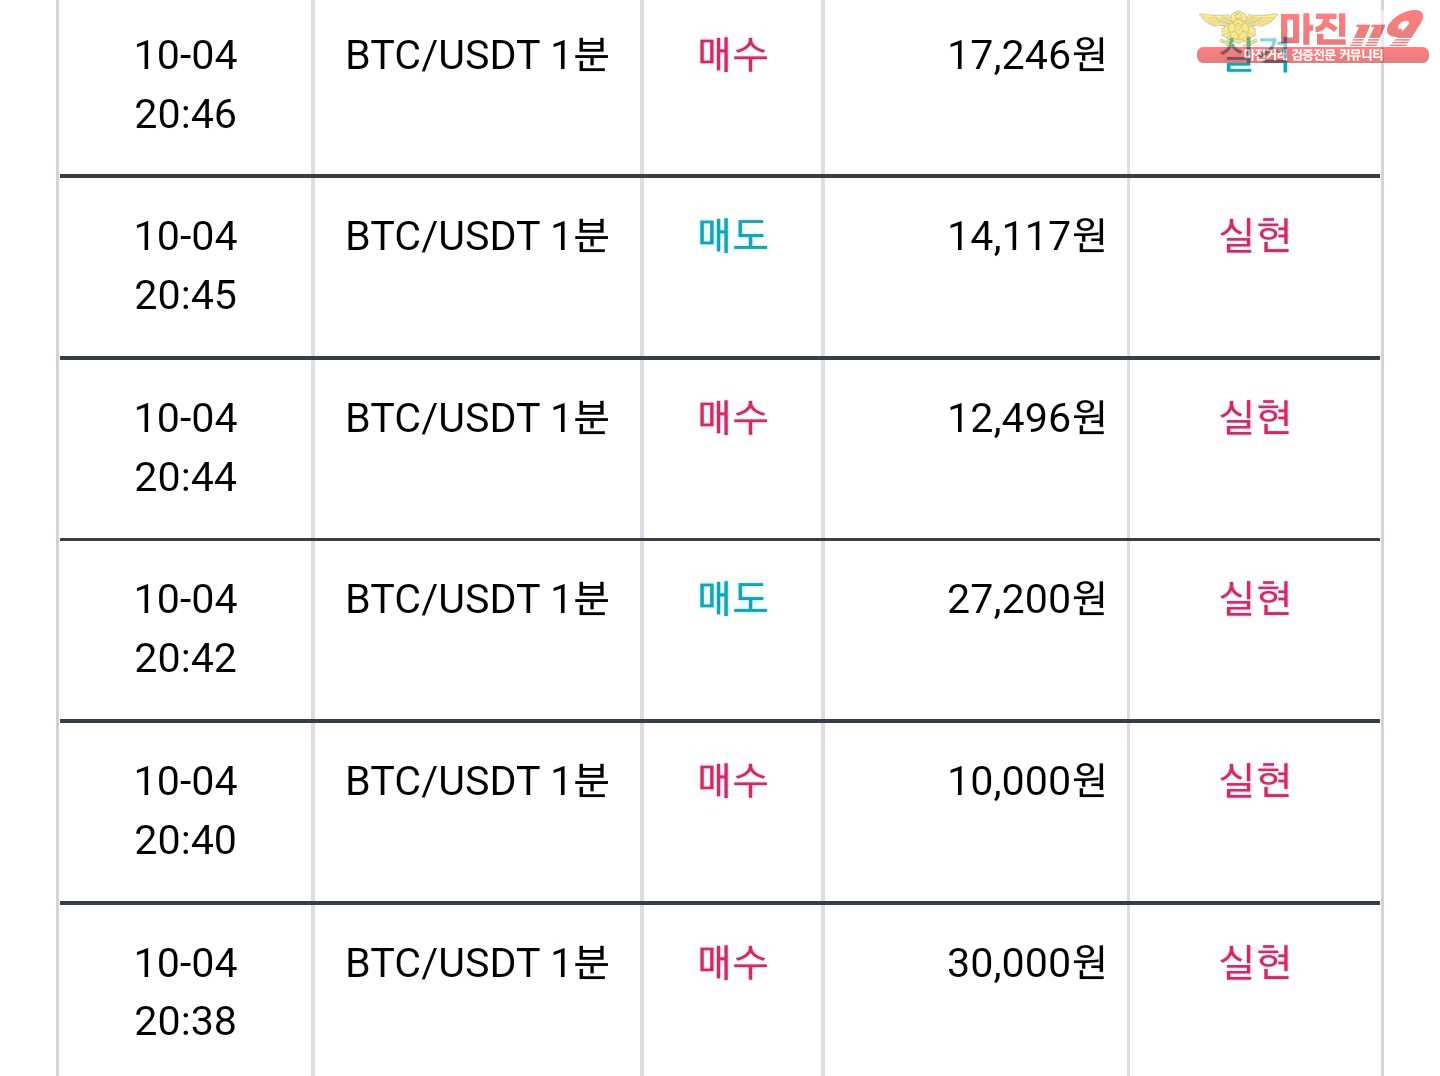Open the 실현 status for 14,117원
This screenshot has height=1076, width=1440.
[1255, 236]
